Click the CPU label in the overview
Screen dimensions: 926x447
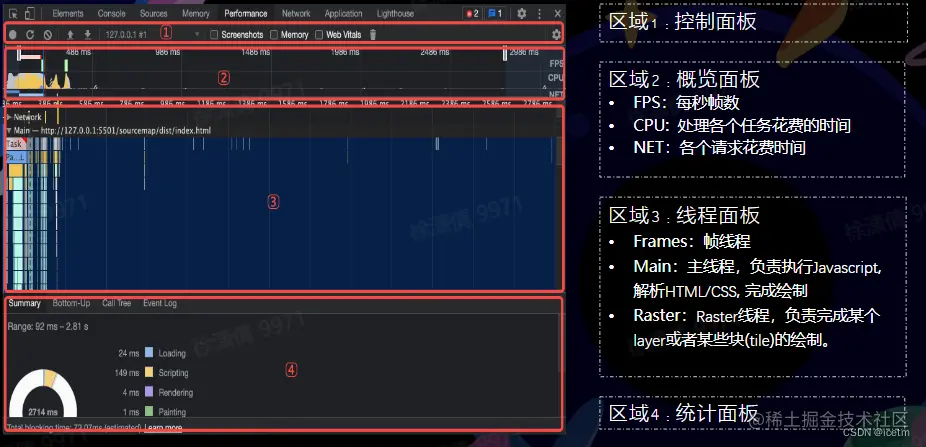point(555,77)
